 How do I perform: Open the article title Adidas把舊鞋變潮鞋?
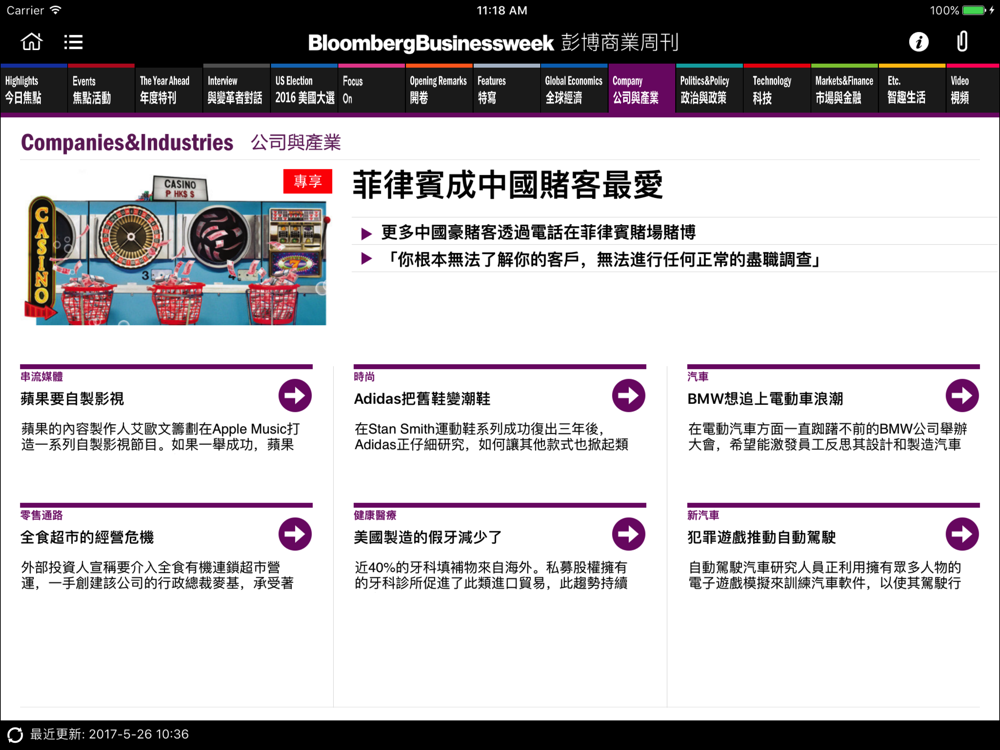(422, 399)
